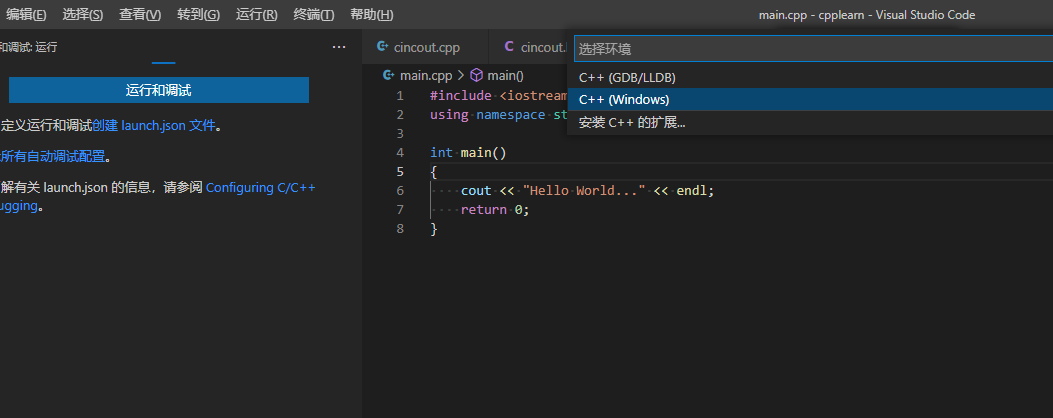
Task: Click the 运行和调试 button
Action: click(158, 90)
